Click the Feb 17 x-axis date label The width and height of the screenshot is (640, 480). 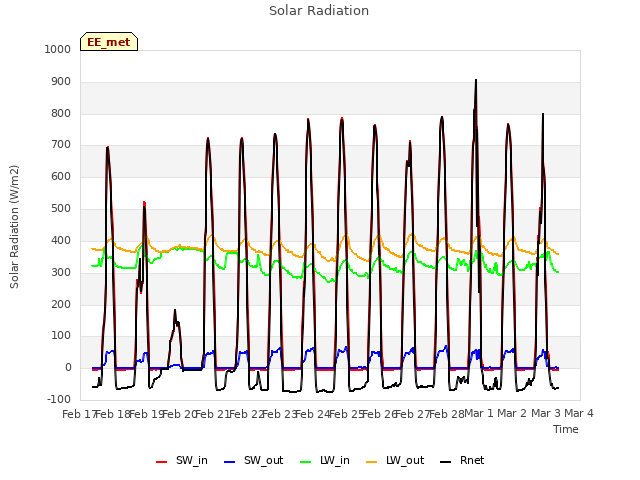[x=79, y=414]
